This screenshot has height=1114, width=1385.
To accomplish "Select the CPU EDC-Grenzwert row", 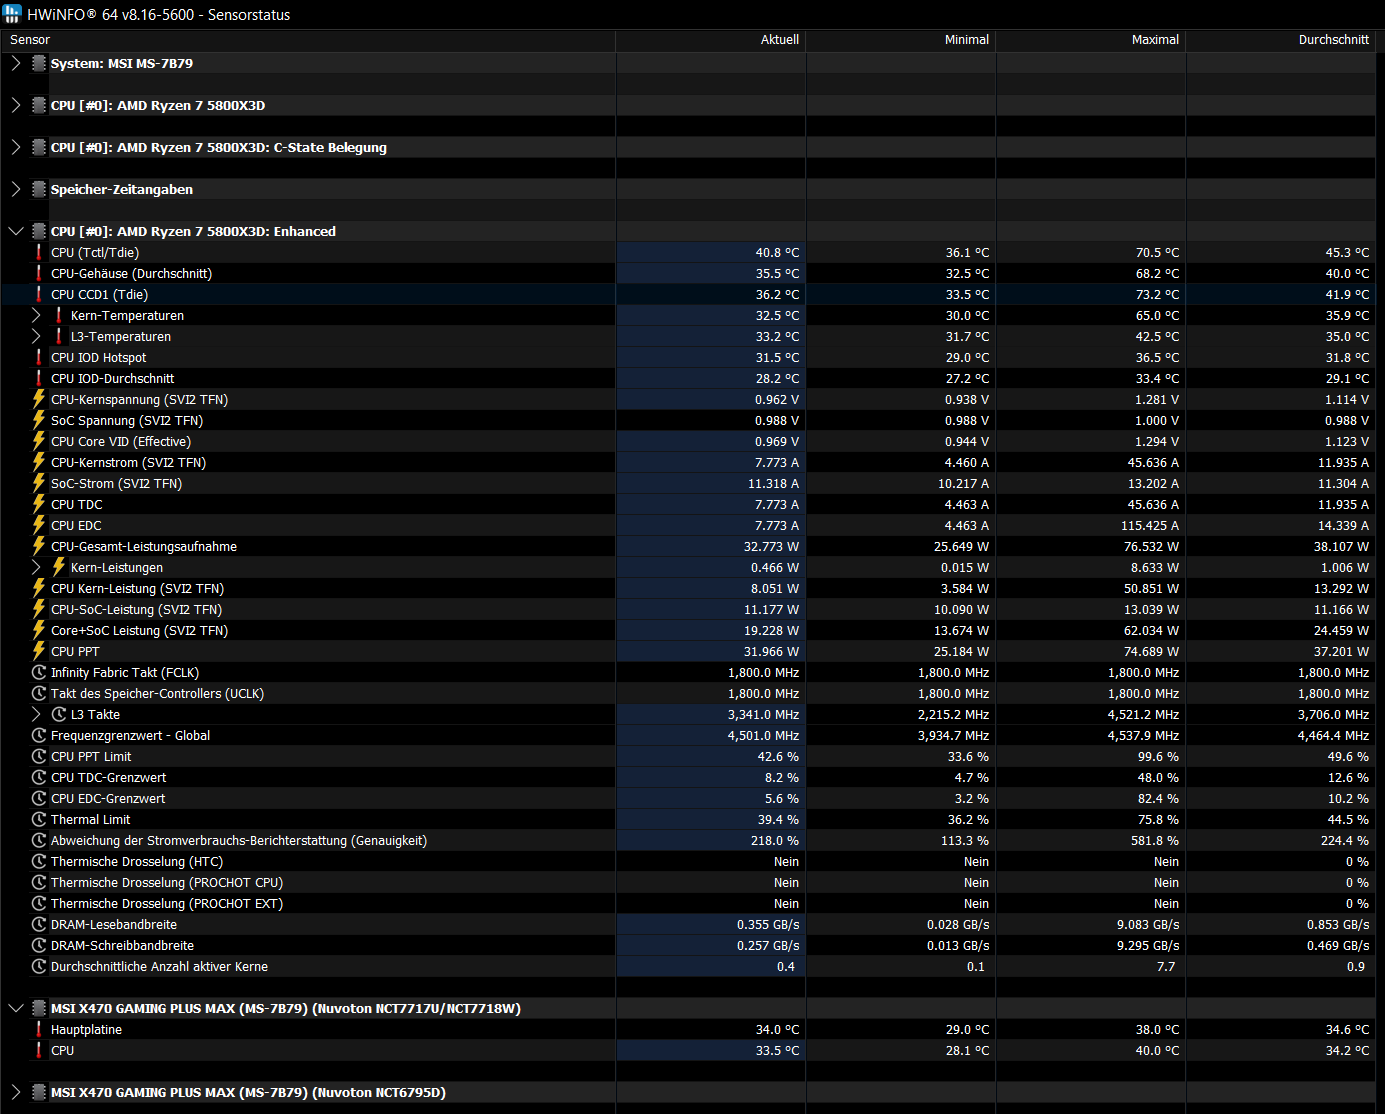I will pyautogui.click(x=688, y=798).
